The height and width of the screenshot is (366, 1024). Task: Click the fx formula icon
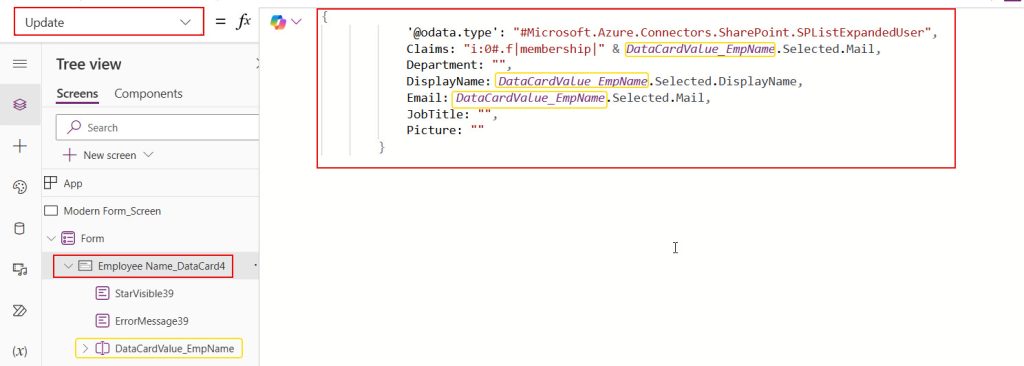(x=243, y=22)
